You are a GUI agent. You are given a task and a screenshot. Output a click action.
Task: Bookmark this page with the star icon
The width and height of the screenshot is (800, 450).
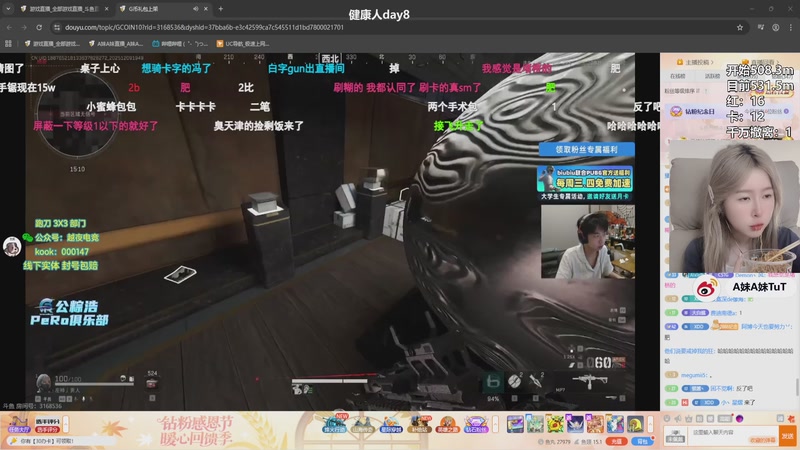(x=740, y=28)
